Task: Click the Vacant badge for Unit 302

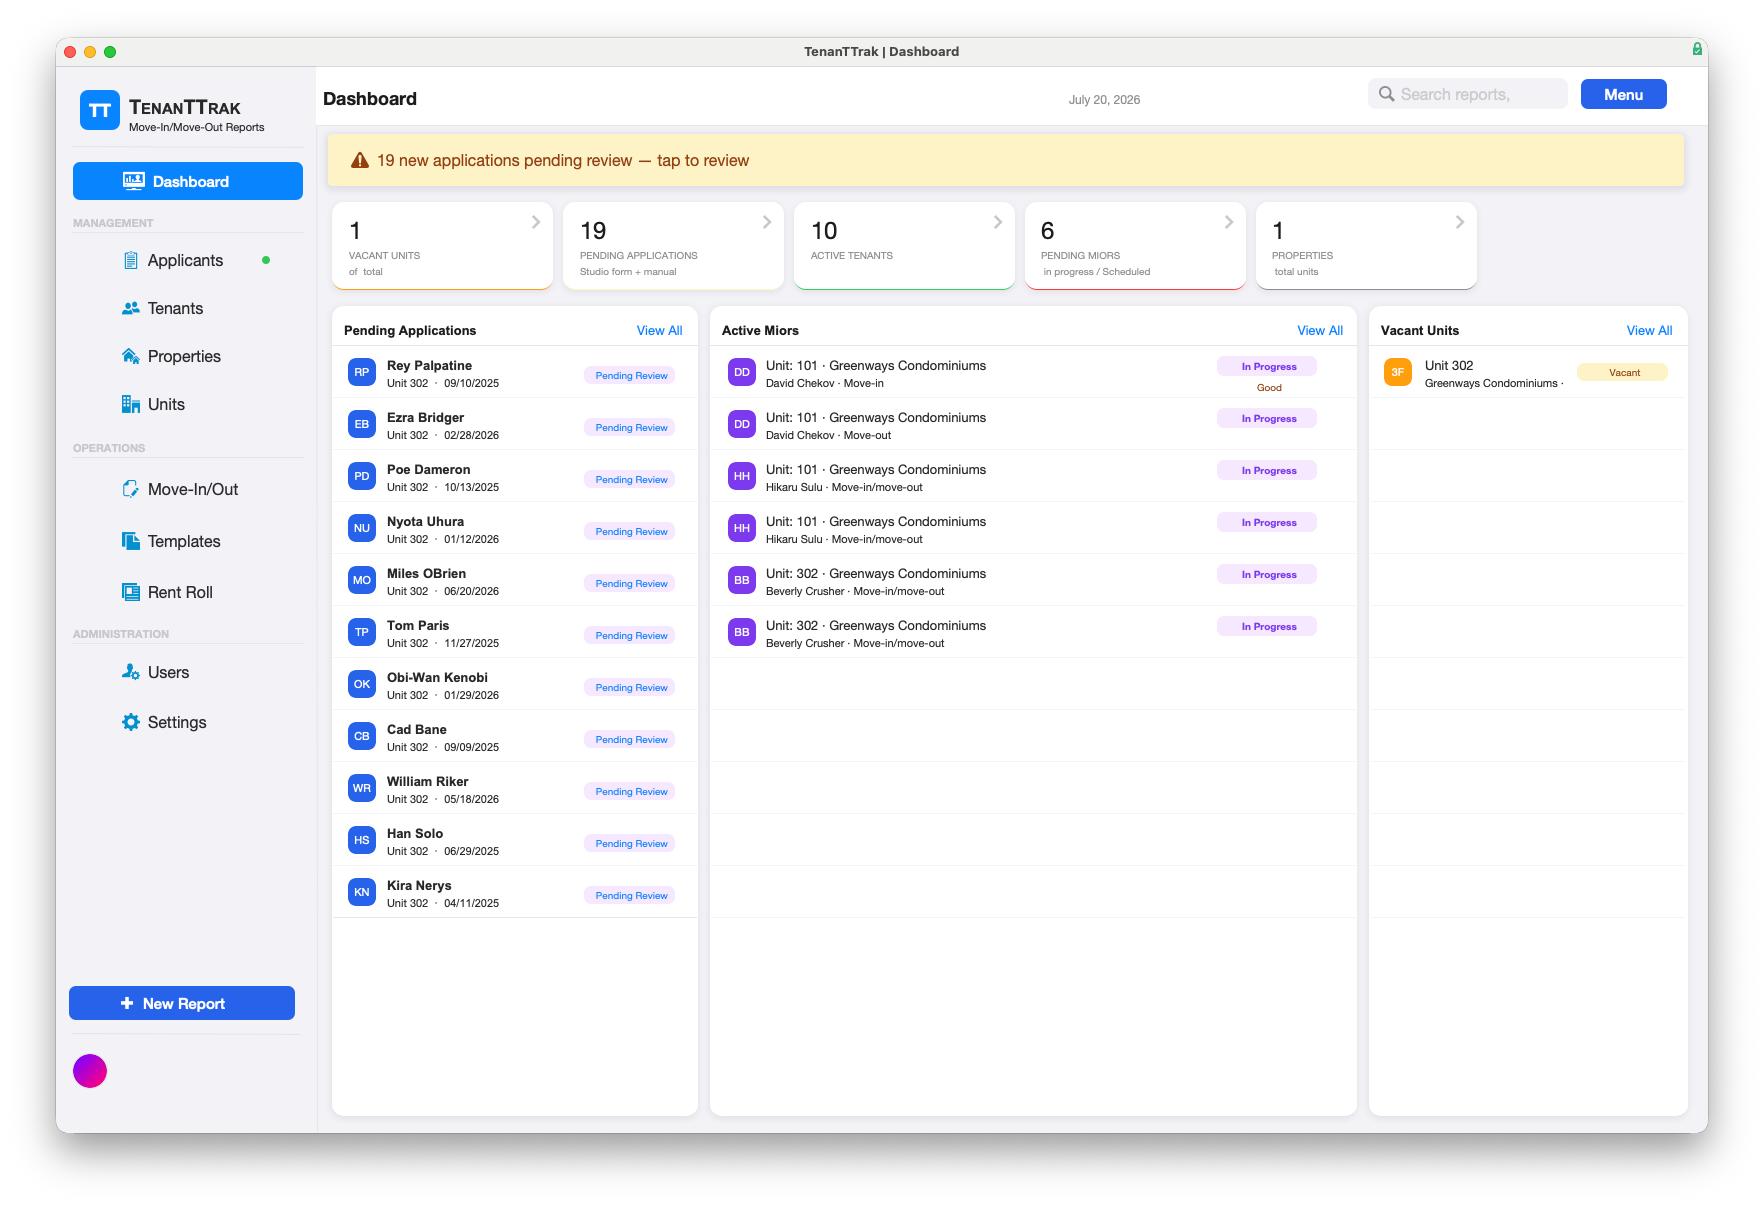Action: click(1623, 372)
